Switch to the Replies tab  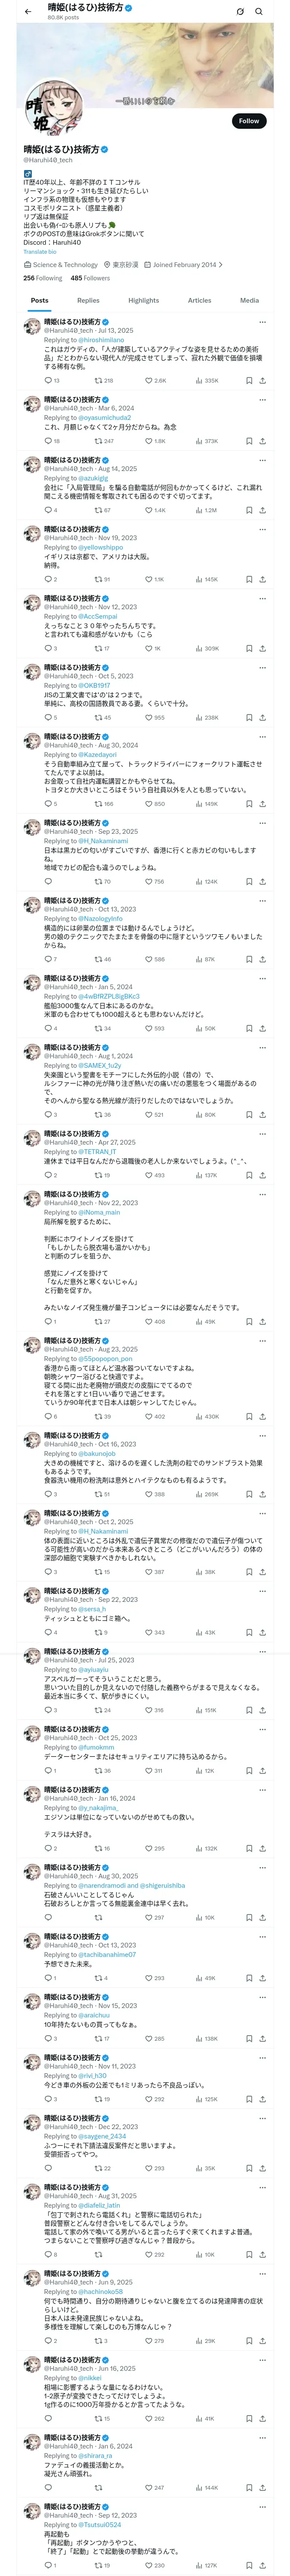tap(88, 300)
